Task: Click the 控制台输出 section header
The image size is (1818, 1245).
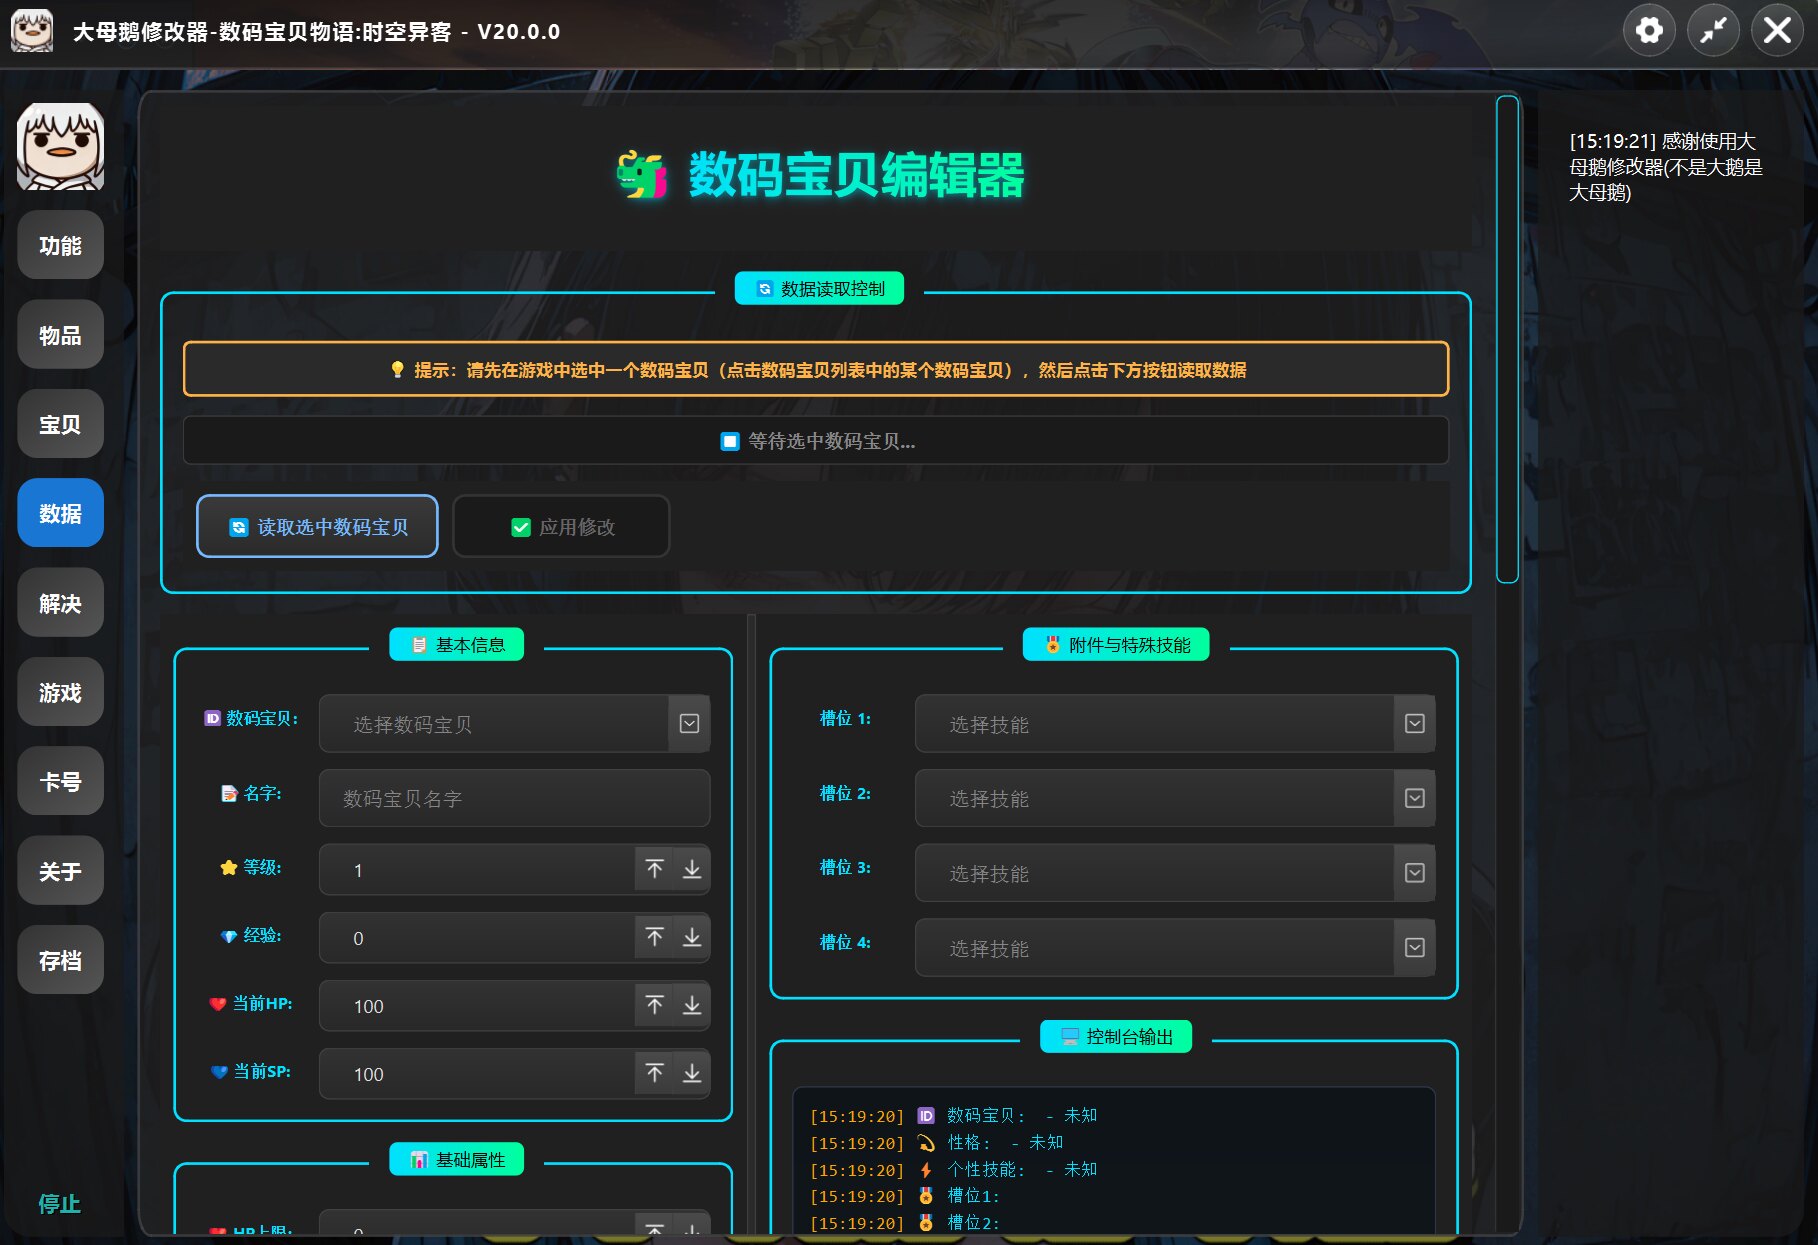Action: coord(1116,1036)
